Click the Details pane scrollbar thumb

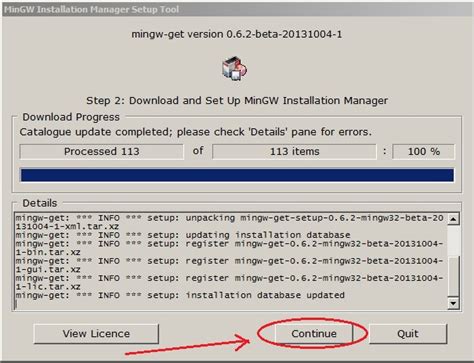click(453, 276)
